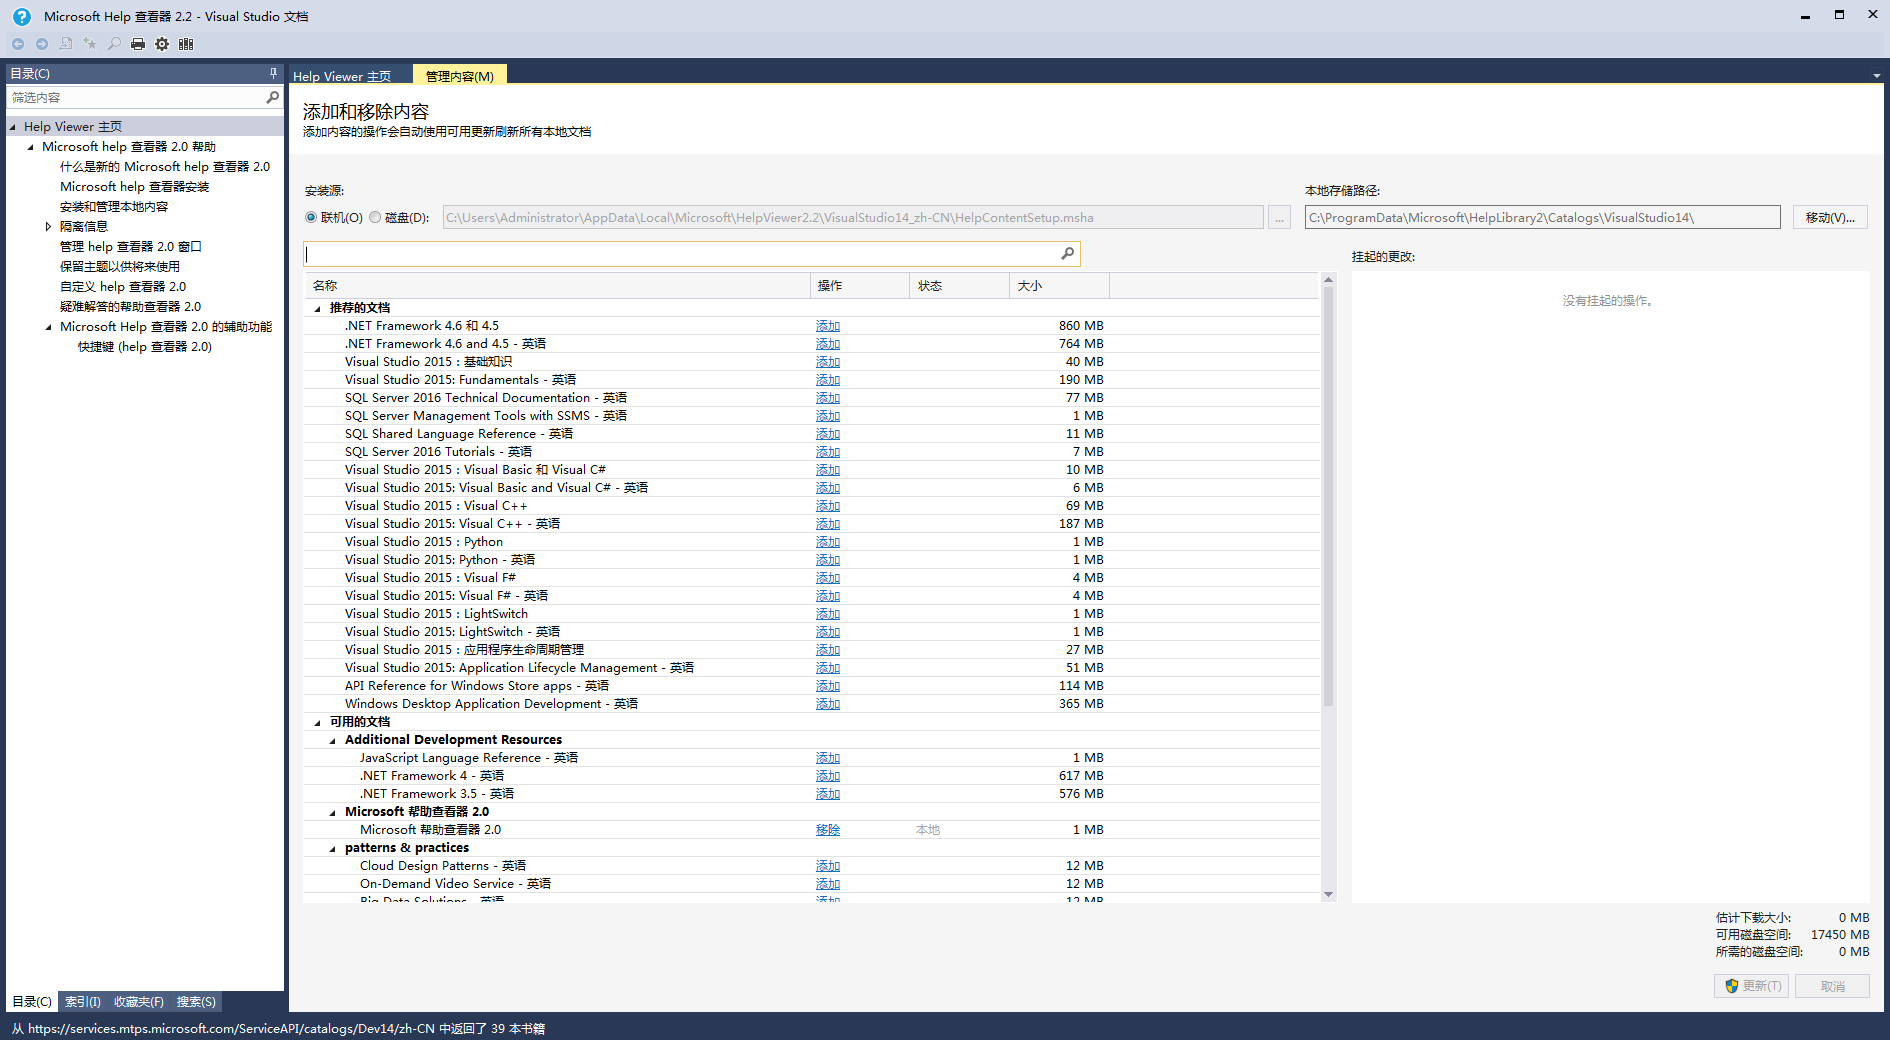This screenshot has width=1890, height=1040.
Task: Click the Manage Content books icon
Action: click(186, 44)
